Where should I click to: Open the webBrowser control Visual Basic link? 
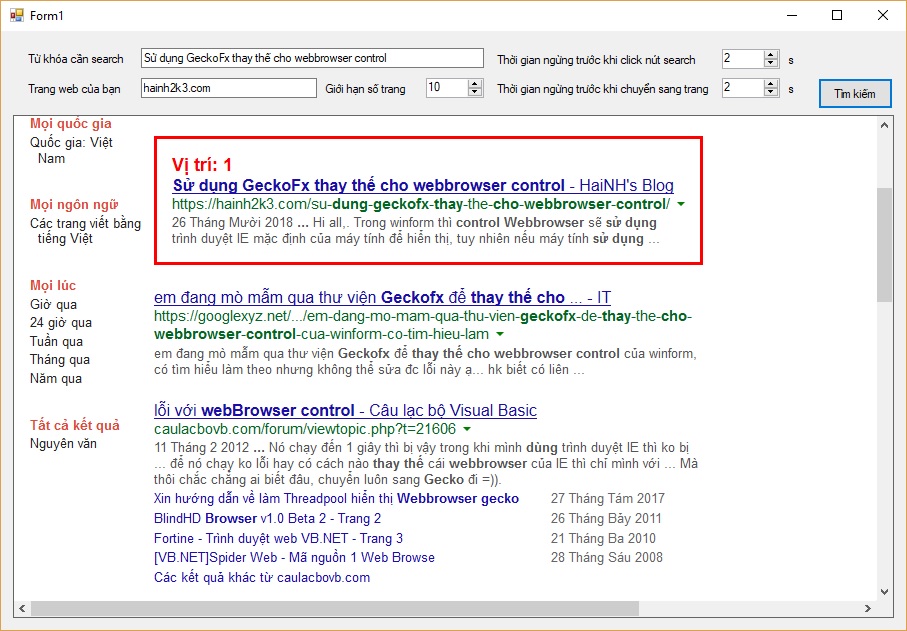(345, 410)
